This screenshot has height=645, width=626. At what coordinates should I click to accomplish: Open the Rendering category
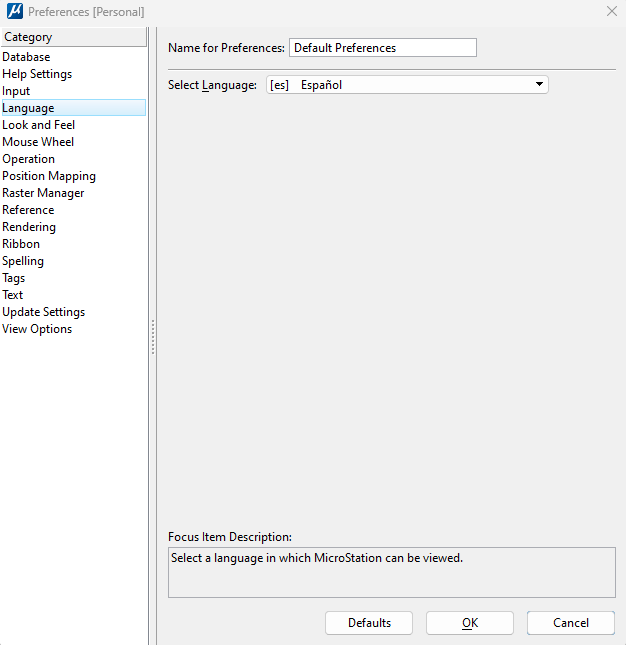click(x=74, y=227)
